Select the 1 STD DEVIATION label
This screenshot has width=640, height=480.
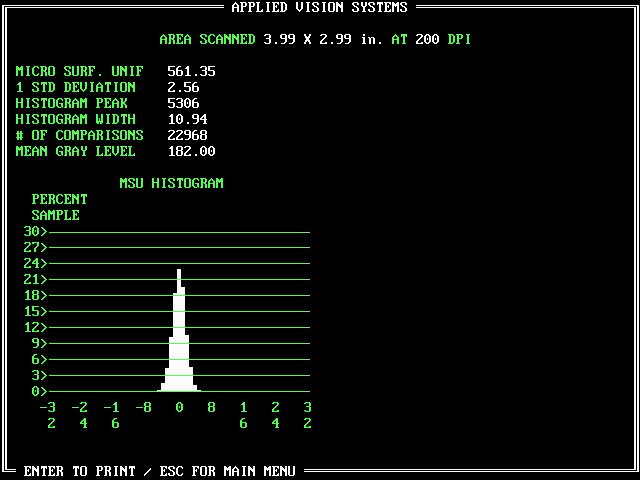[x=76, y=87]
